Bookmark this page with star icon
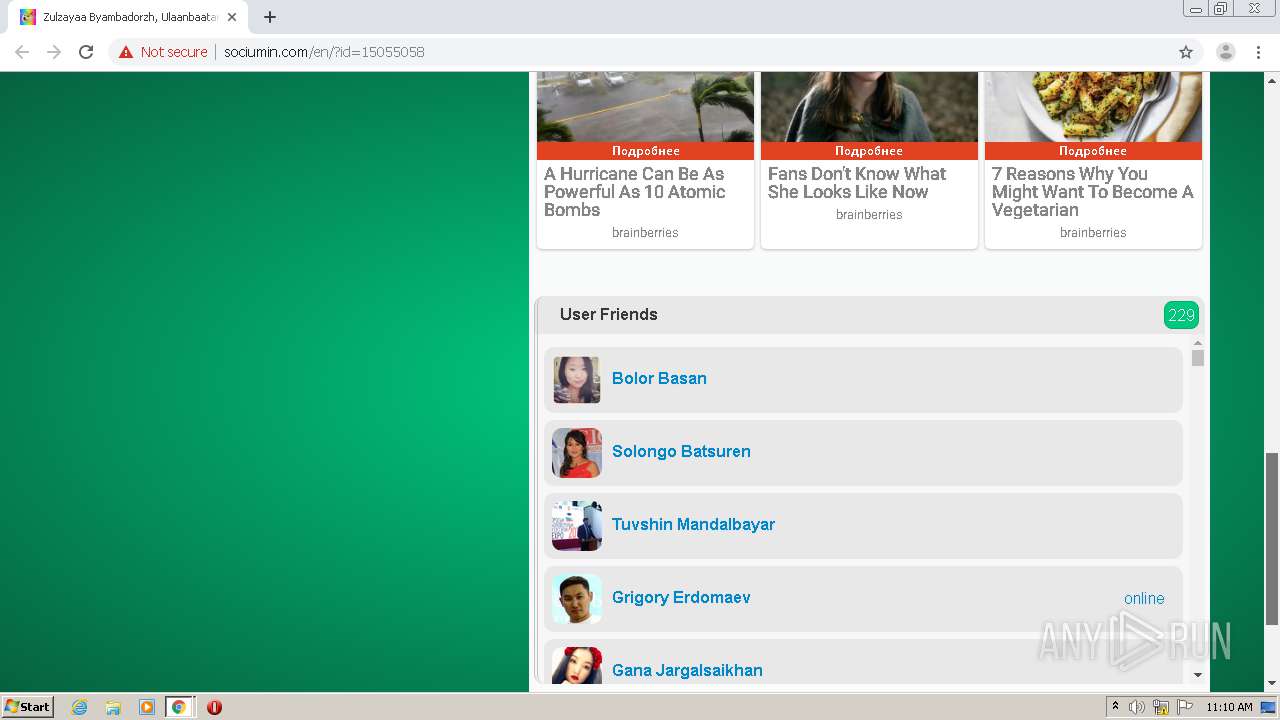The image size is (1280, 720). pyautogui.click(x=1186, y=52)
